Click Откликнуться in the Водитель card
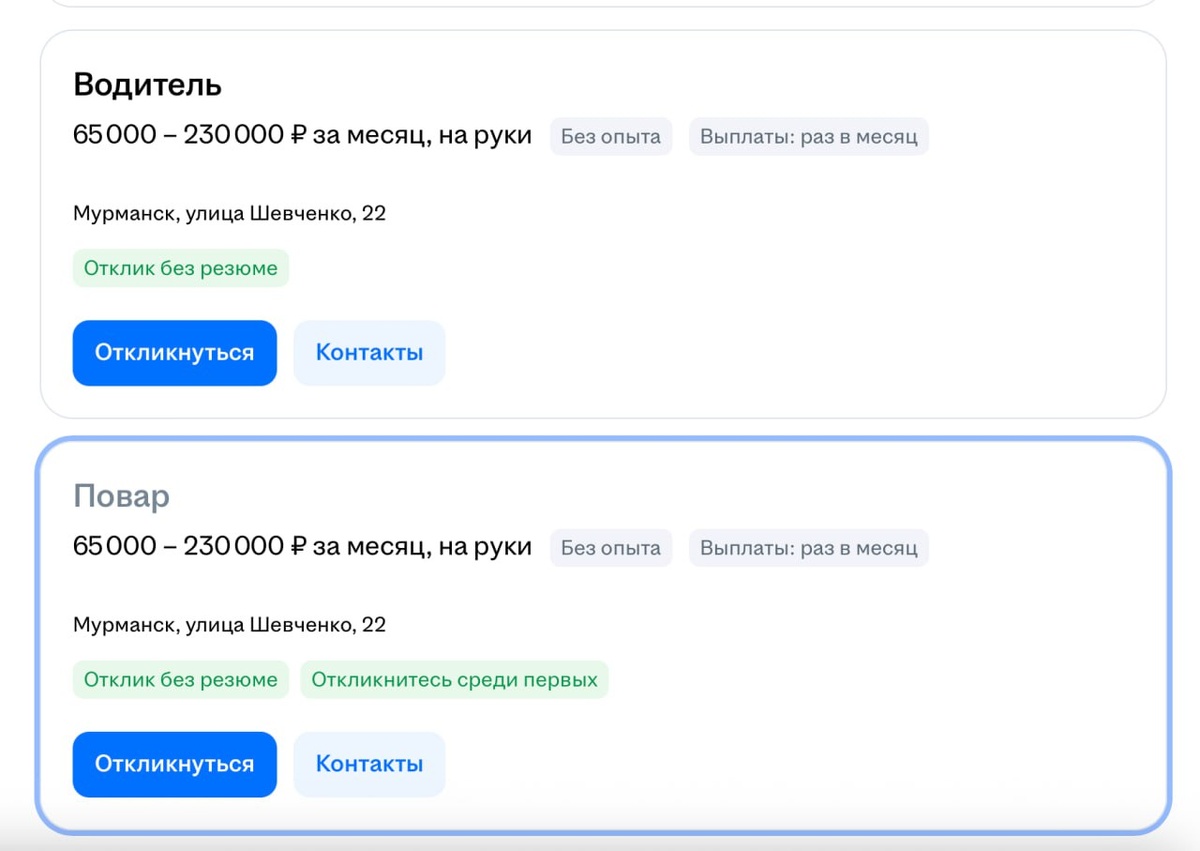Screen dimensions: 1200x851 [x=174, y=353]
